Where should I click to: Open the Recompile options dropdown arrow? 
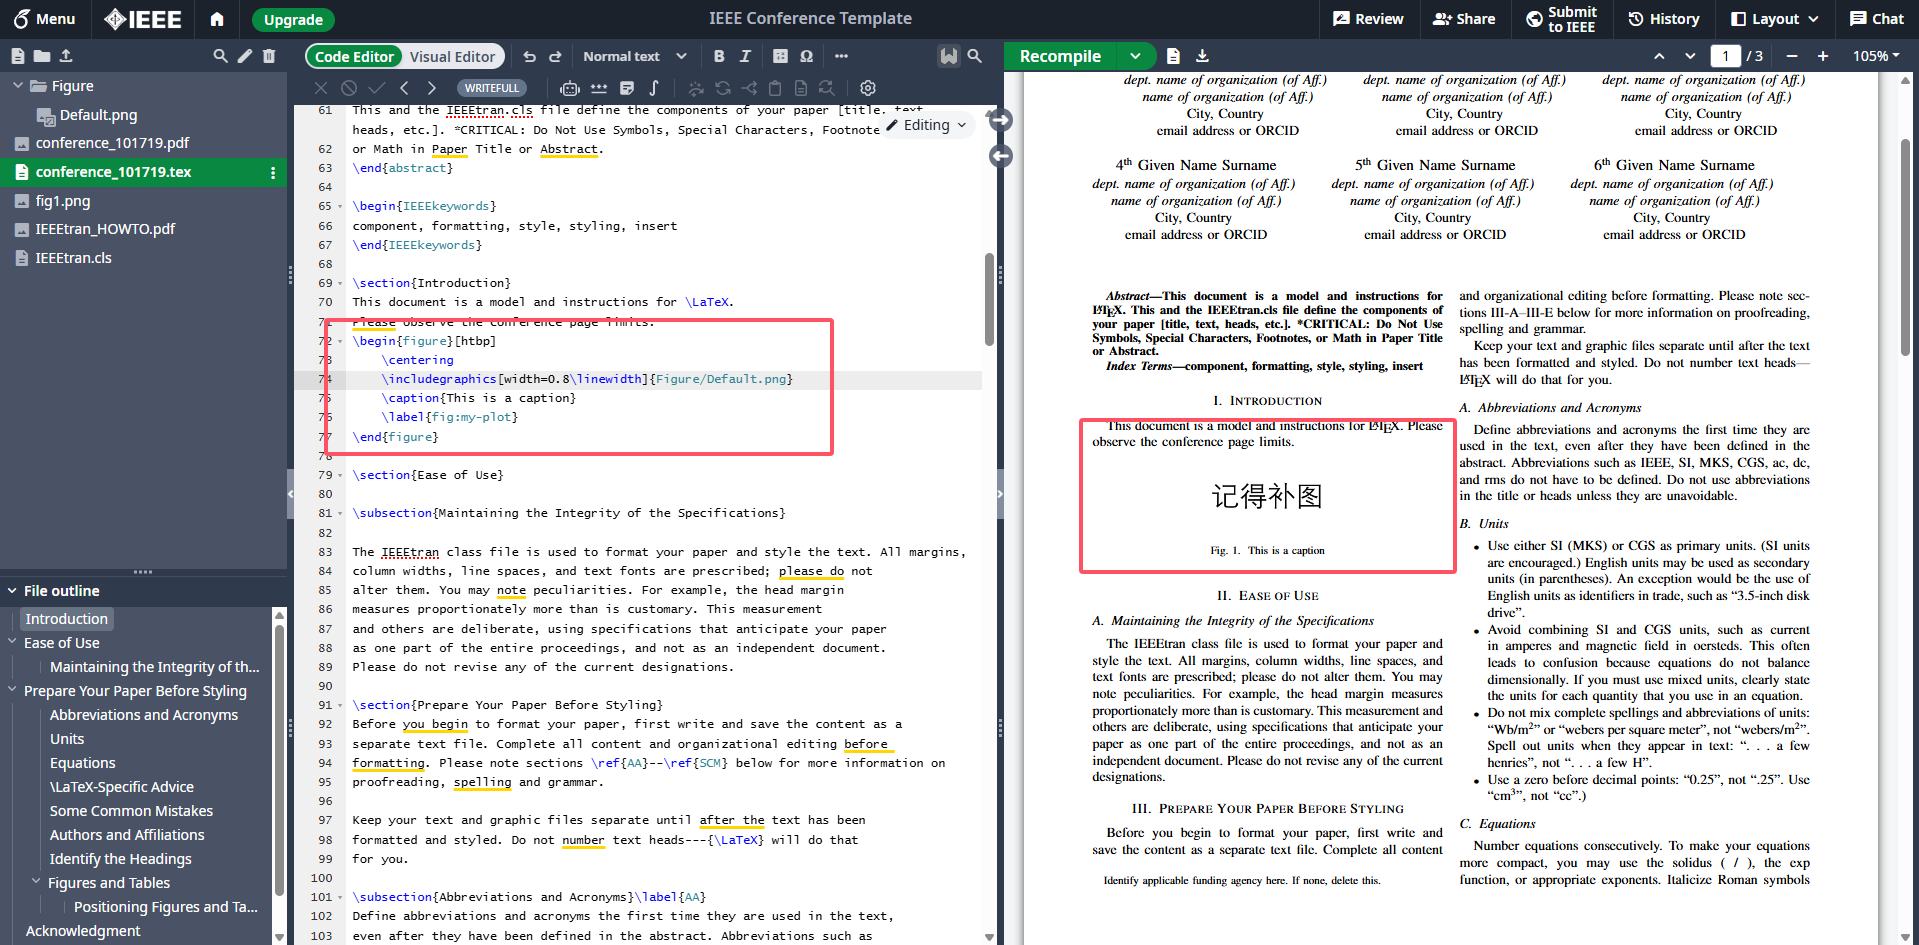pyautogui.click(x=1135, y=56)
